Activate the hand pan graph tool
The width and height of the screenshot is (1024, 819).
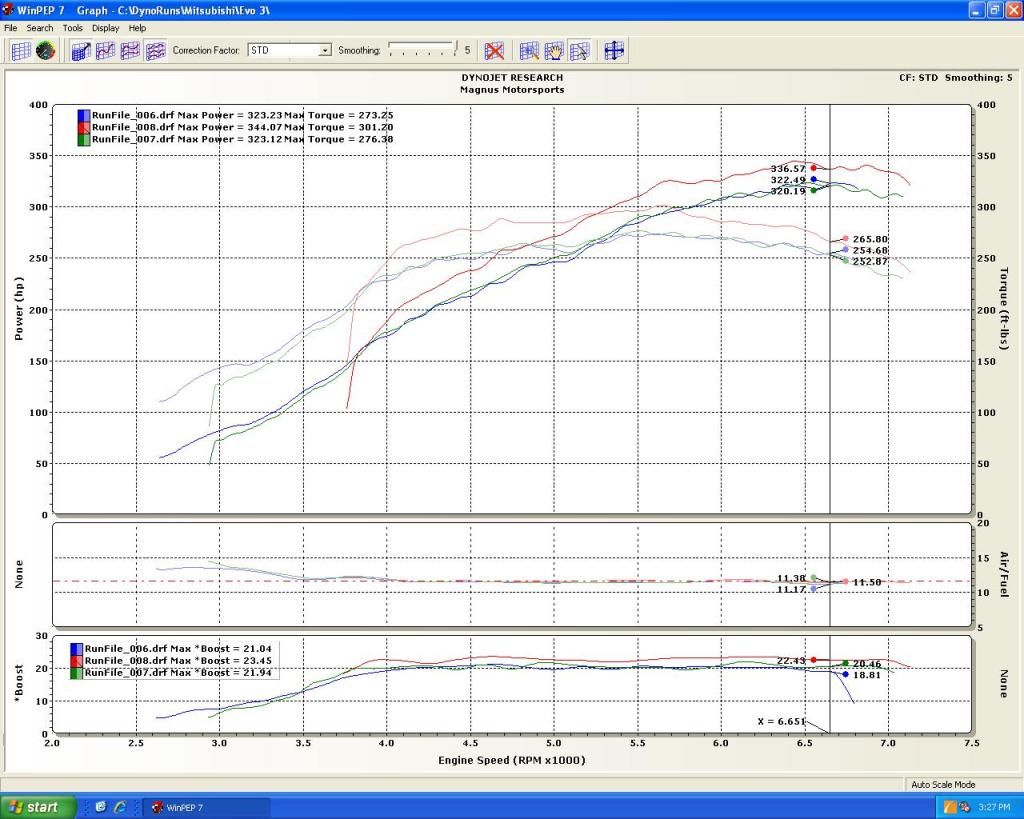[x=554, y=50]
